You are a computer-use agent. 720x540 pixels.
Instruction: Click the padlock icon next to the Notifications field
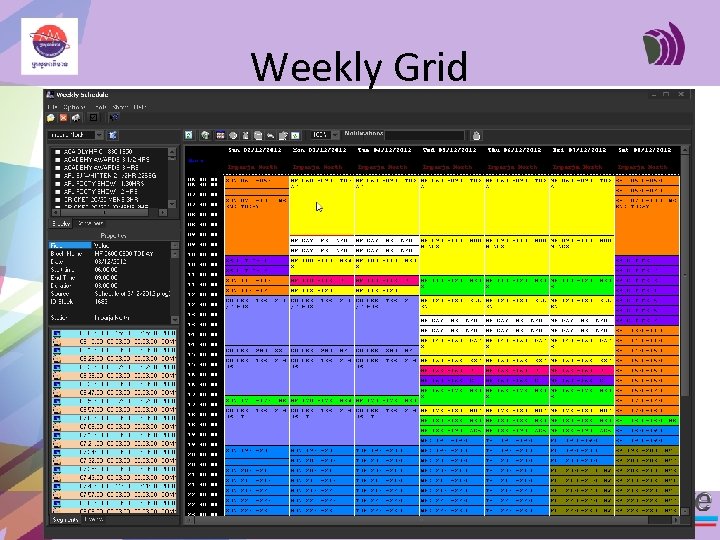(x=476, y=135)
